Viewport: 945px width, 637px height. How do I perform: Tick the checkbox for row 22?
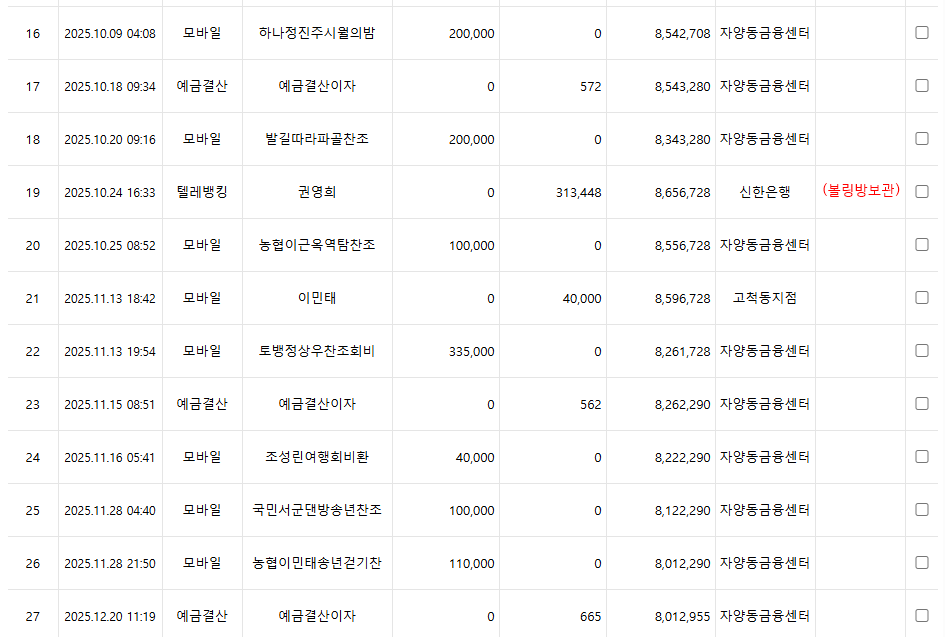pos(921,351)
